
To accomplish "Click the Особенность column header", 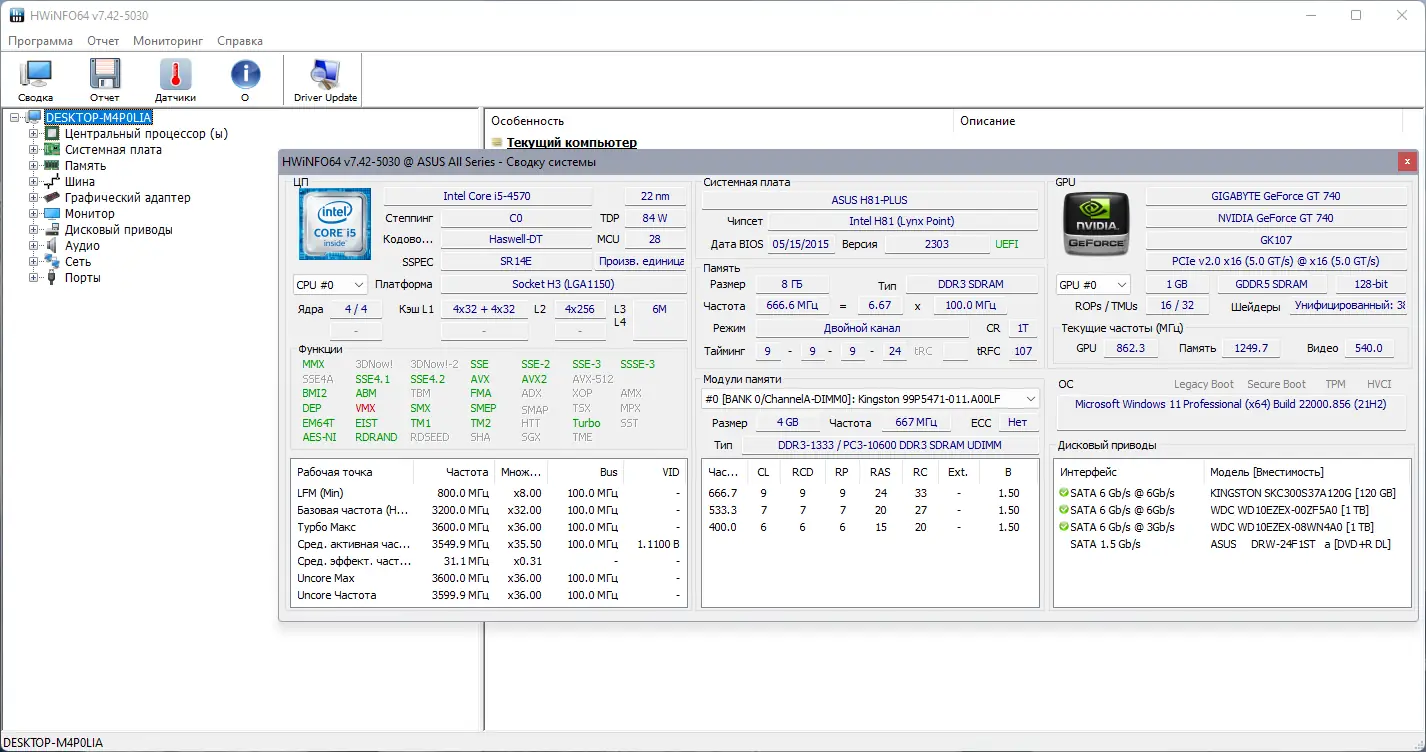I will pyautogui.click(x=719, y=121).
